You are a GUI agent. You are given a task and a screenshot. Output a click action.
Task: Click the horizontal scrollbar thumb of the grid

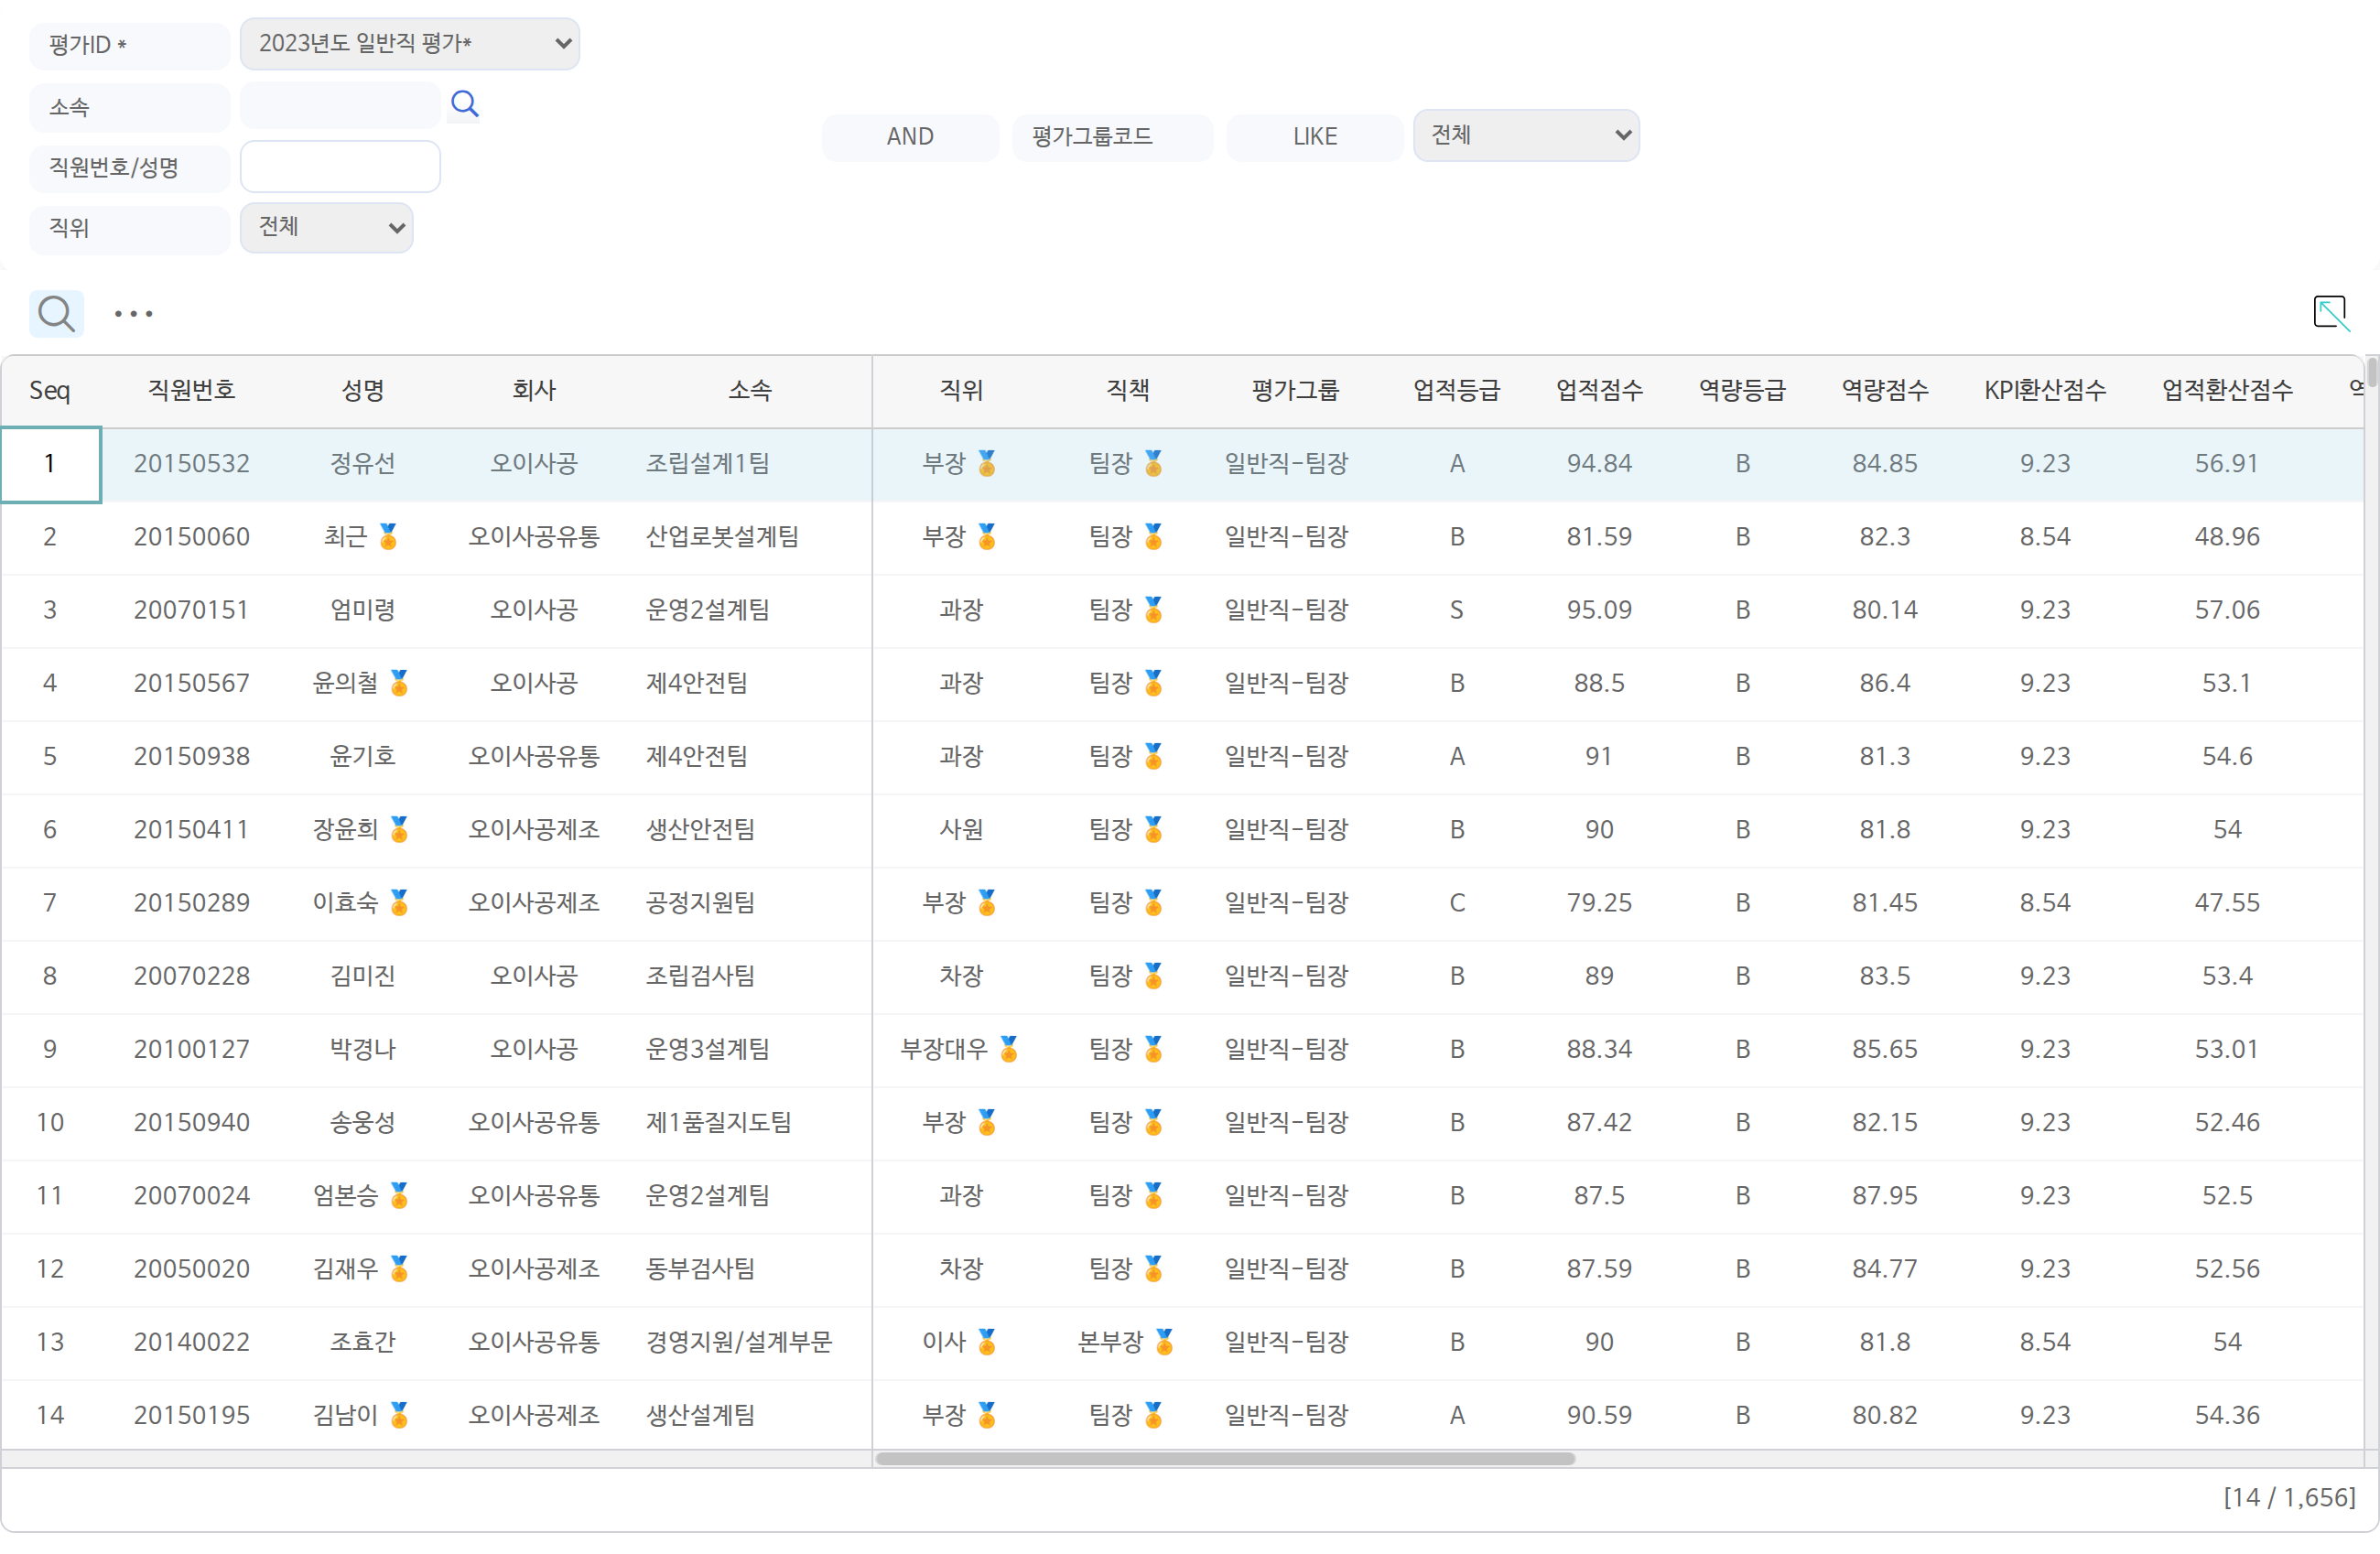(1225, 1459)
